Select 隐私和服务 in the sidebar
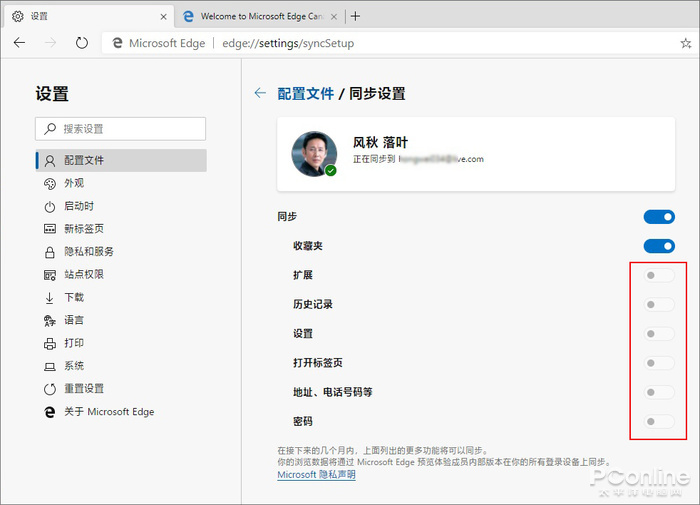Image resolution: width=700 pixels, height=505 pixels. click(x=88, y=252)
